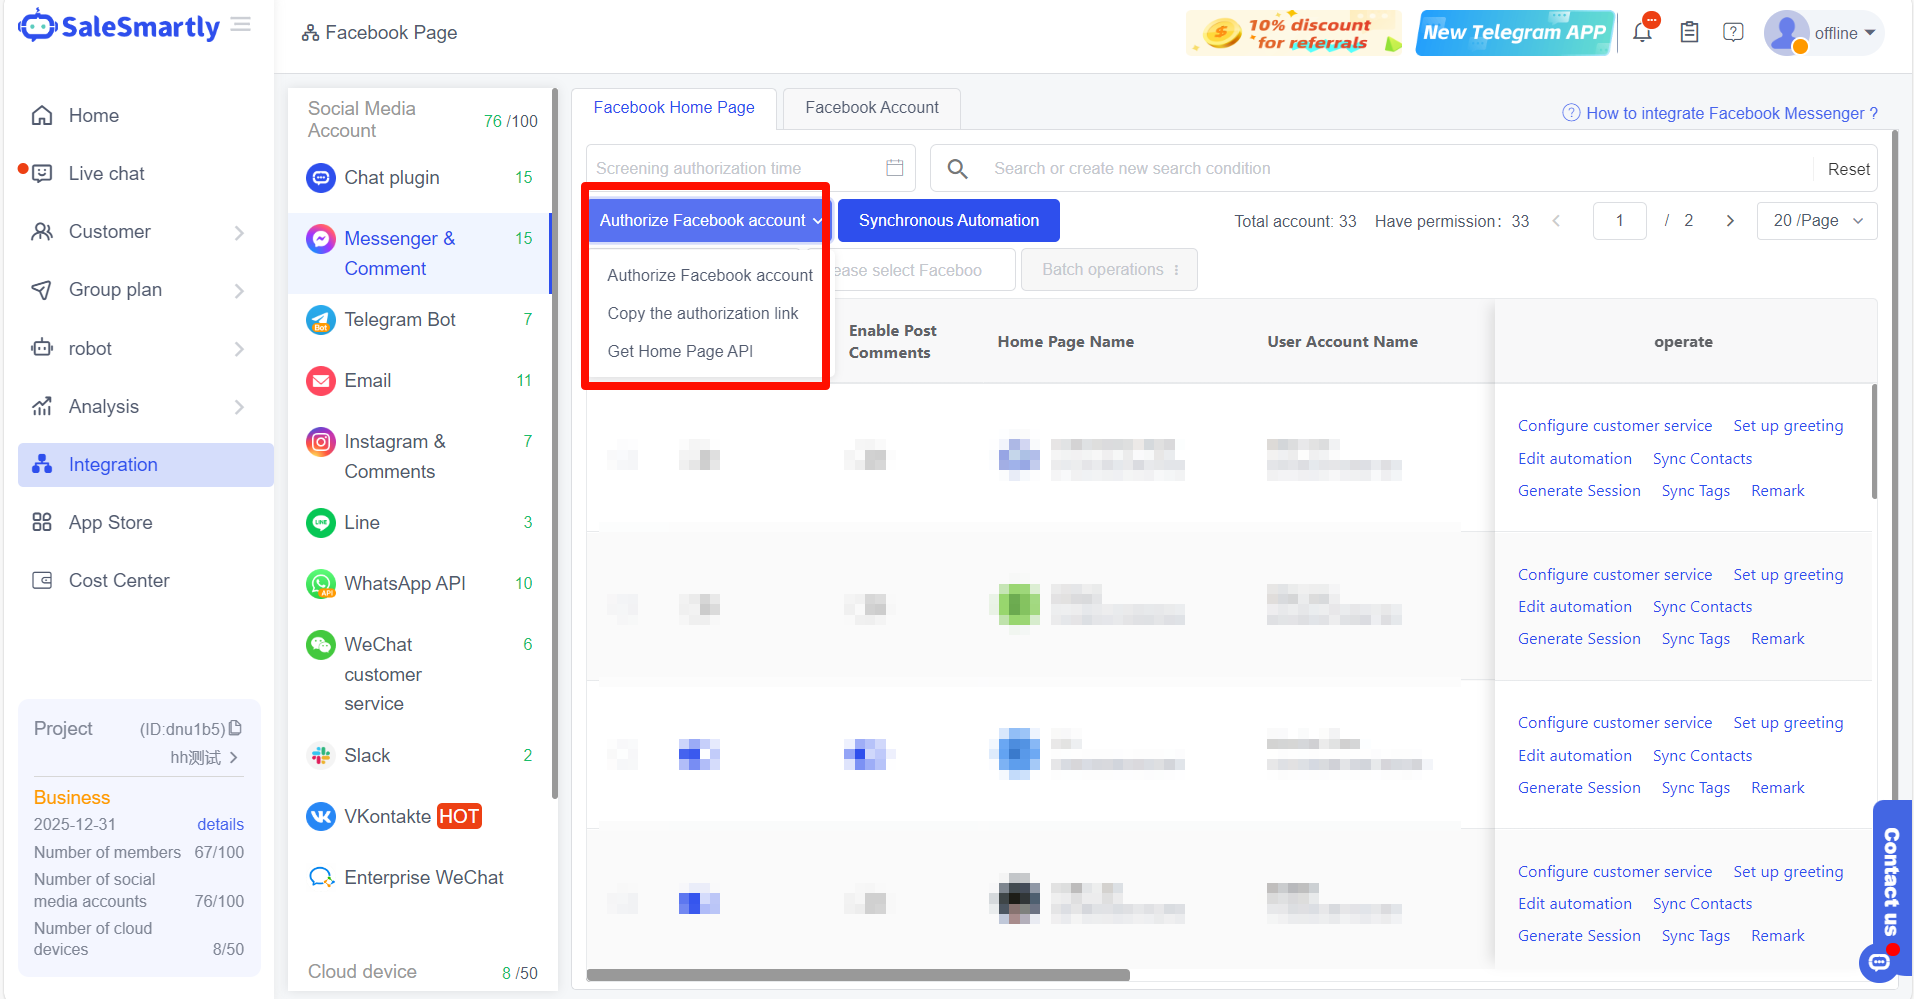Click the calendar icon in the date filter
Image resolution: width=1914 pixels, height=999 pixels.
coord(894,168)
